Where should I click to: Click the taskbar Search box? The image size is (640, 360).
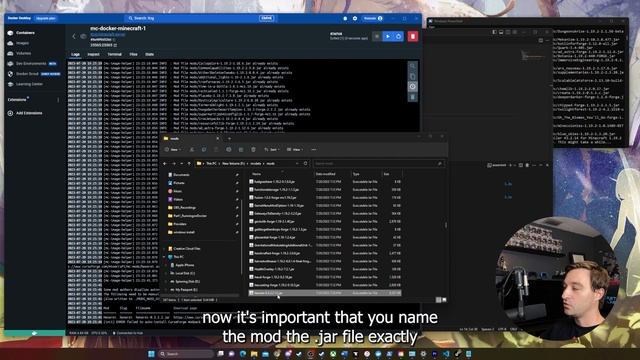(x=186, y=354)
